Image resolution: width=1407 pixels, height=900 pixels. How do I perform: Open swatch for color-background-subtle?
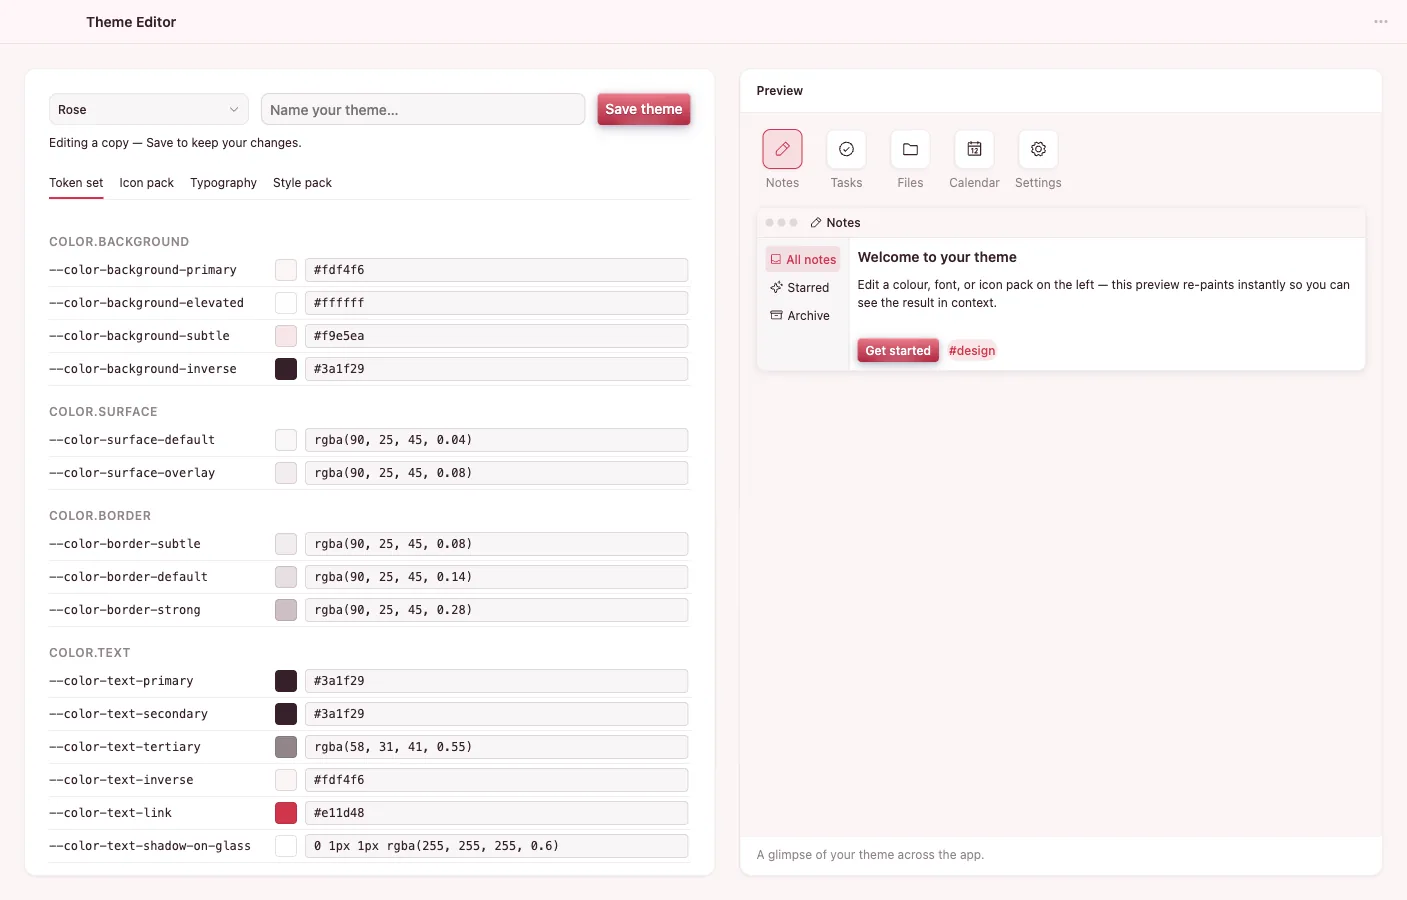[x=286, y=336]
